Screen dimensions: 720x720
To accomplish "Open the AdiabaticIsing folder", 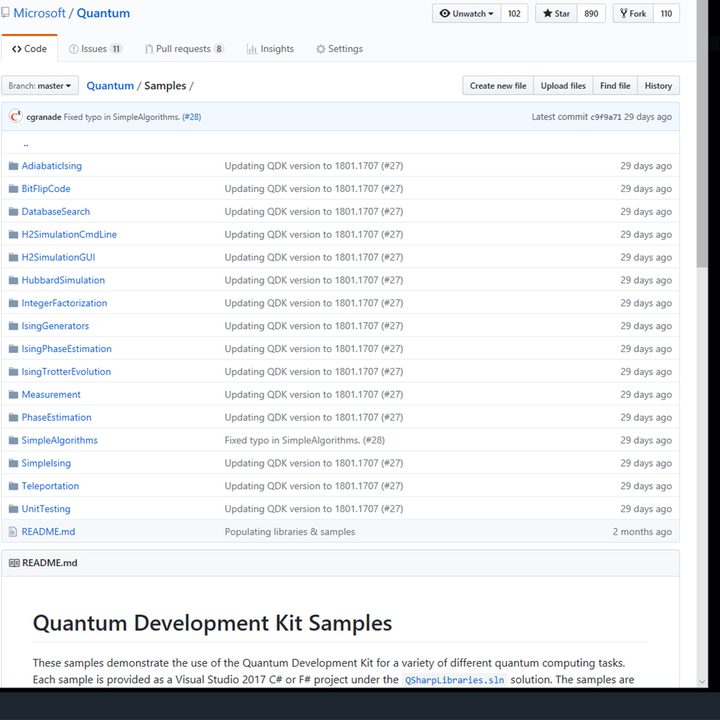I will 51,166.
